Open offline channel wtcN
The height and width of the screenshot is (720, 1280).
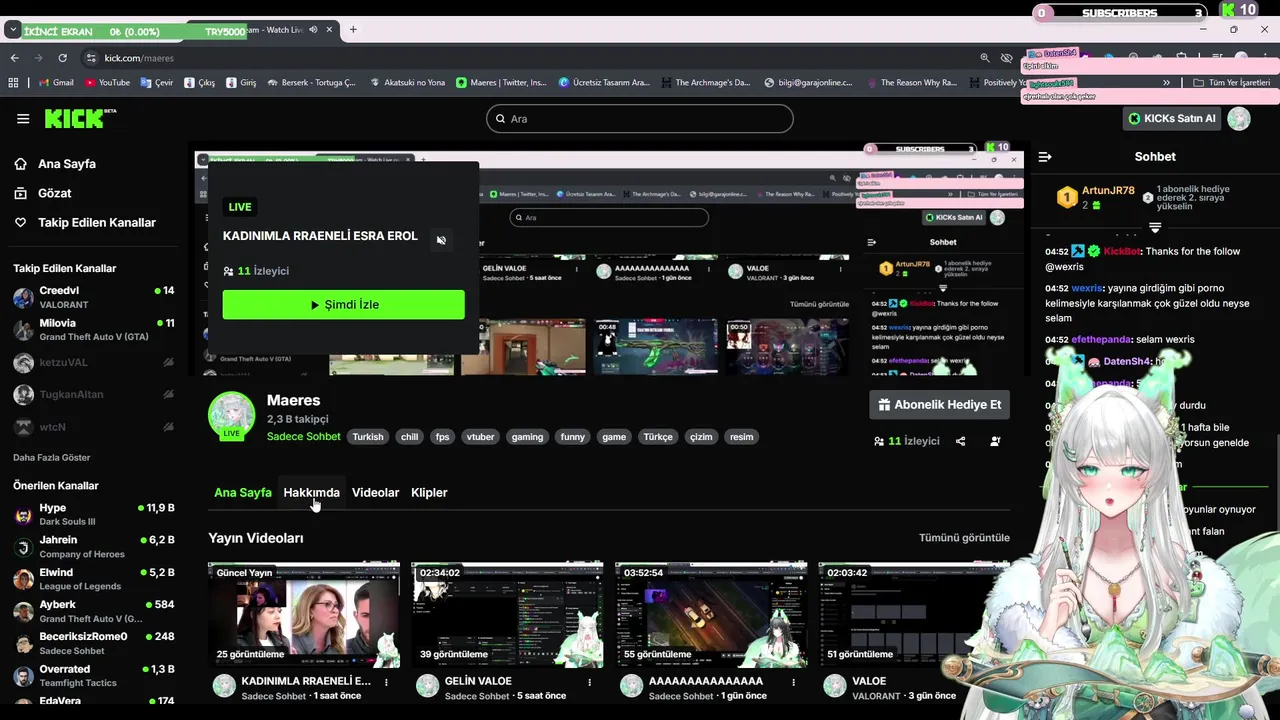93,427
